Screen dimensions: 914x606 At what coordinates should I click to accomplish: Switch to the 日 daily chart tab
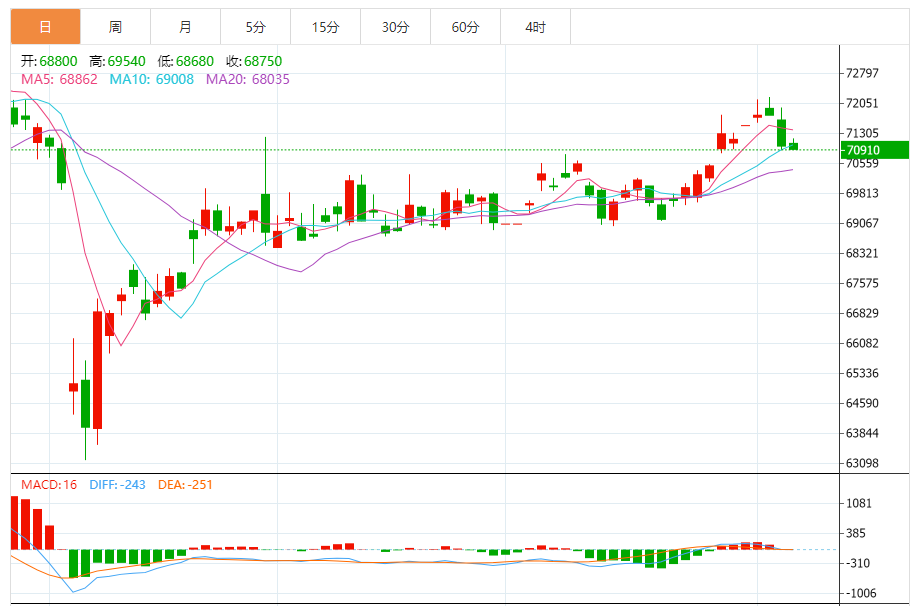point(45,27)
